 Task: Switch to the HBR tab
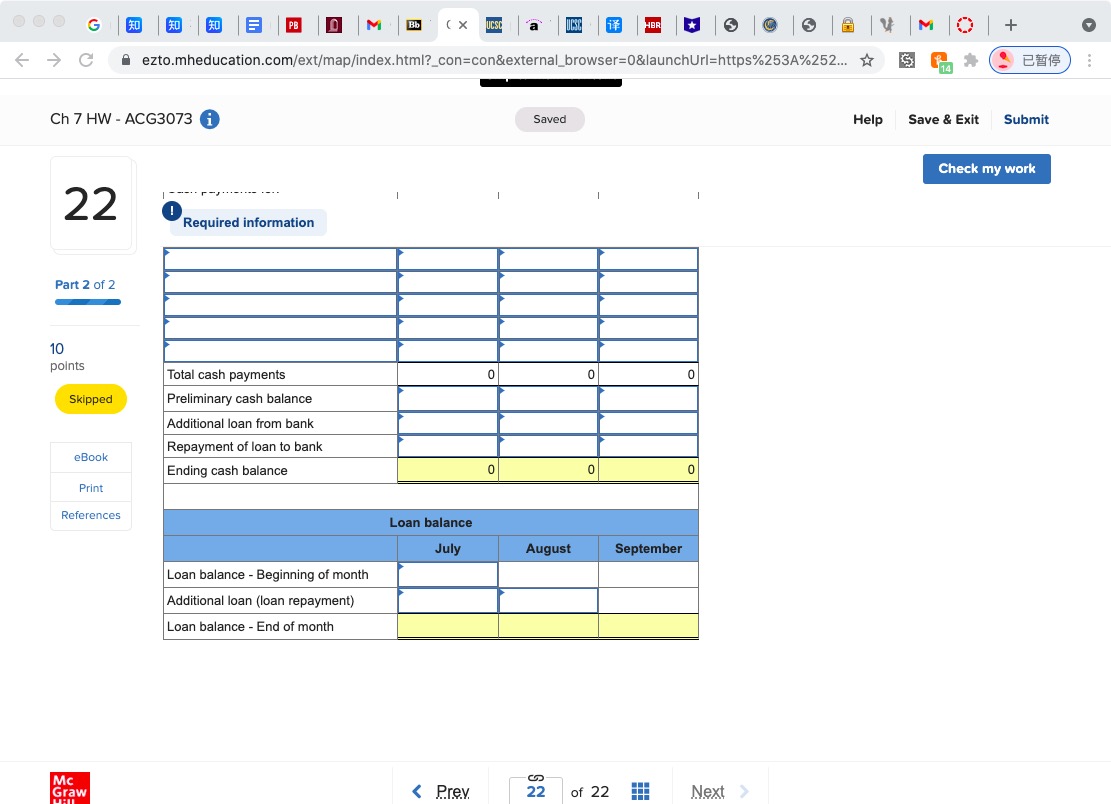(653, 25)
